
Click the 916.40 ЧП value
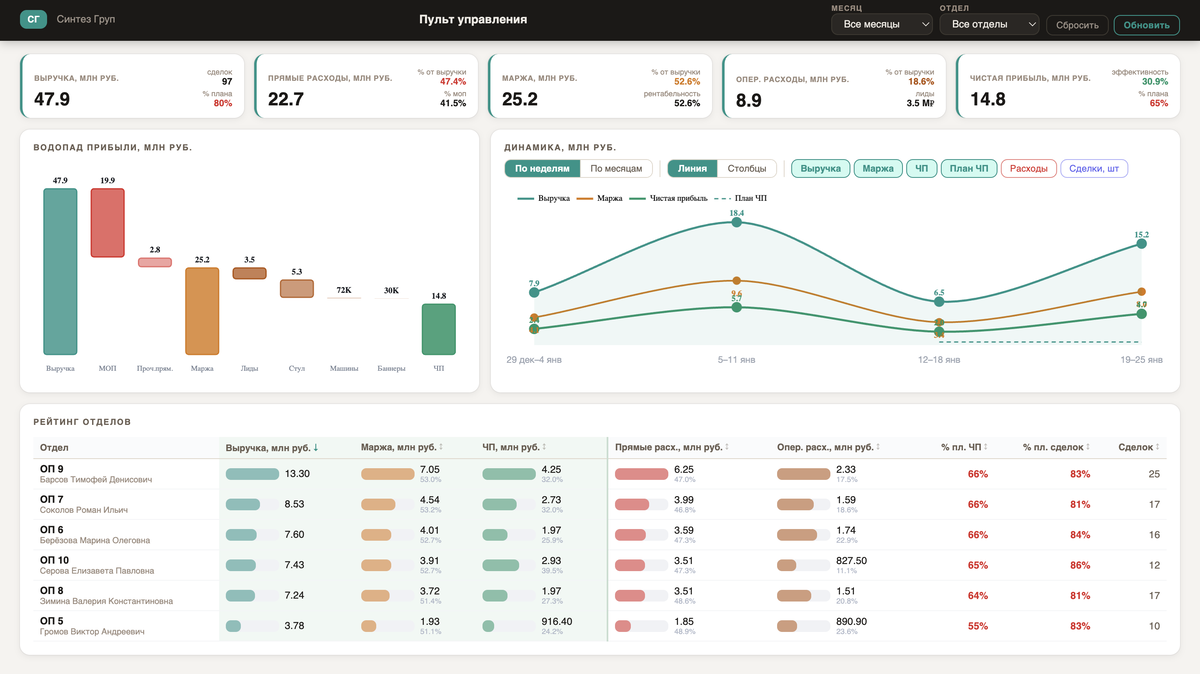pos(557,622)
